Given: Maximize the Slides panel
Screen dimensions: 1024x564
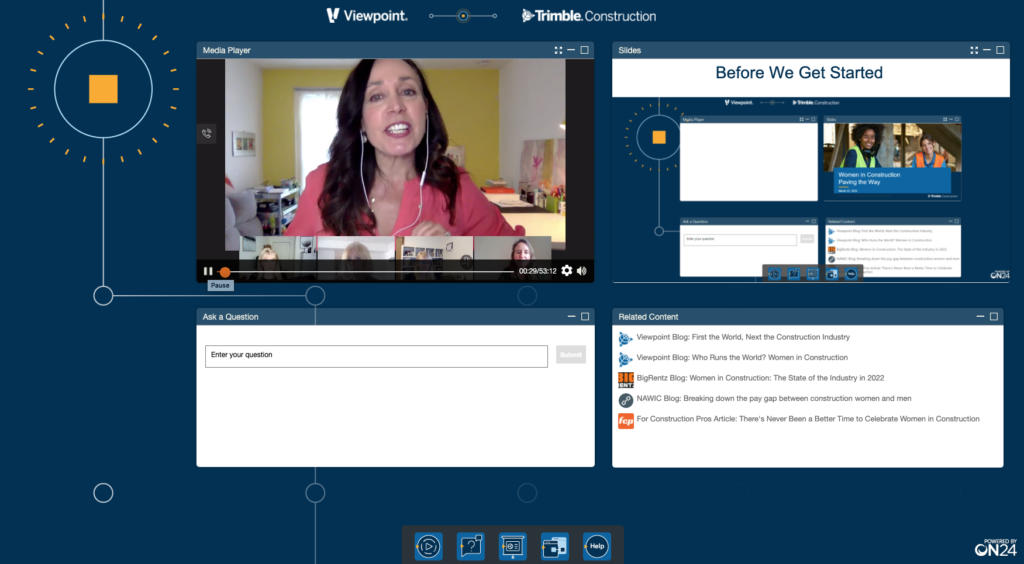Looking at the screenshot, I should coord(1000,50).
